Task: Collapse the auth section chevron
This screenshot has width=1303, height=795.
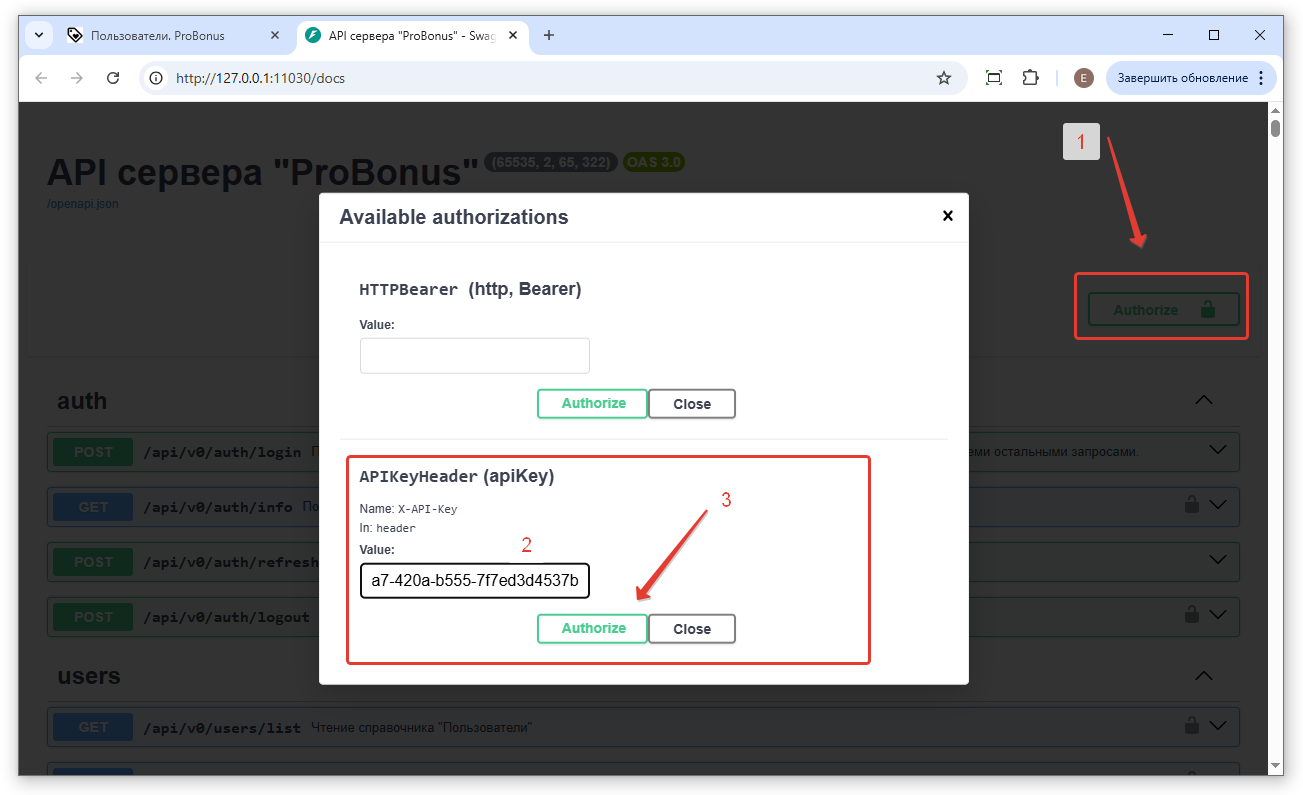Action: click(1204, 400)
